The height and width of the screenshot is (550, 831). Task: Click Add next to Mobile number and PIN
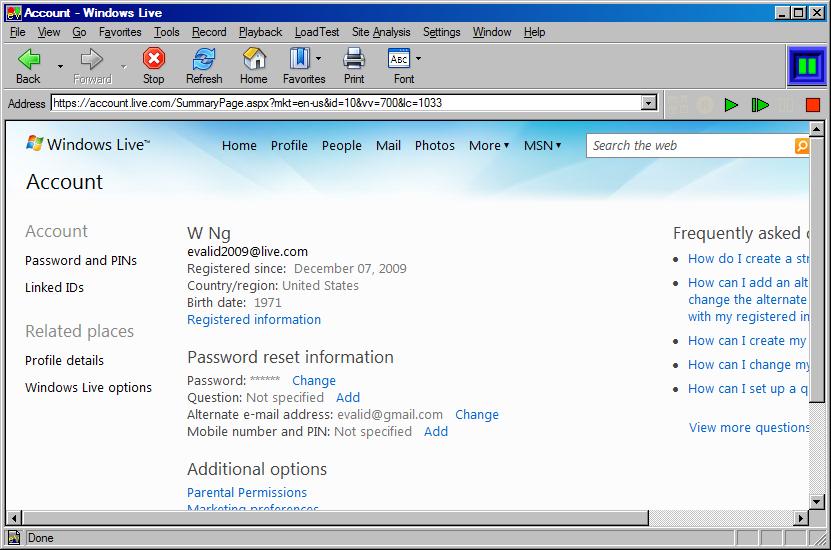(436, 431)
